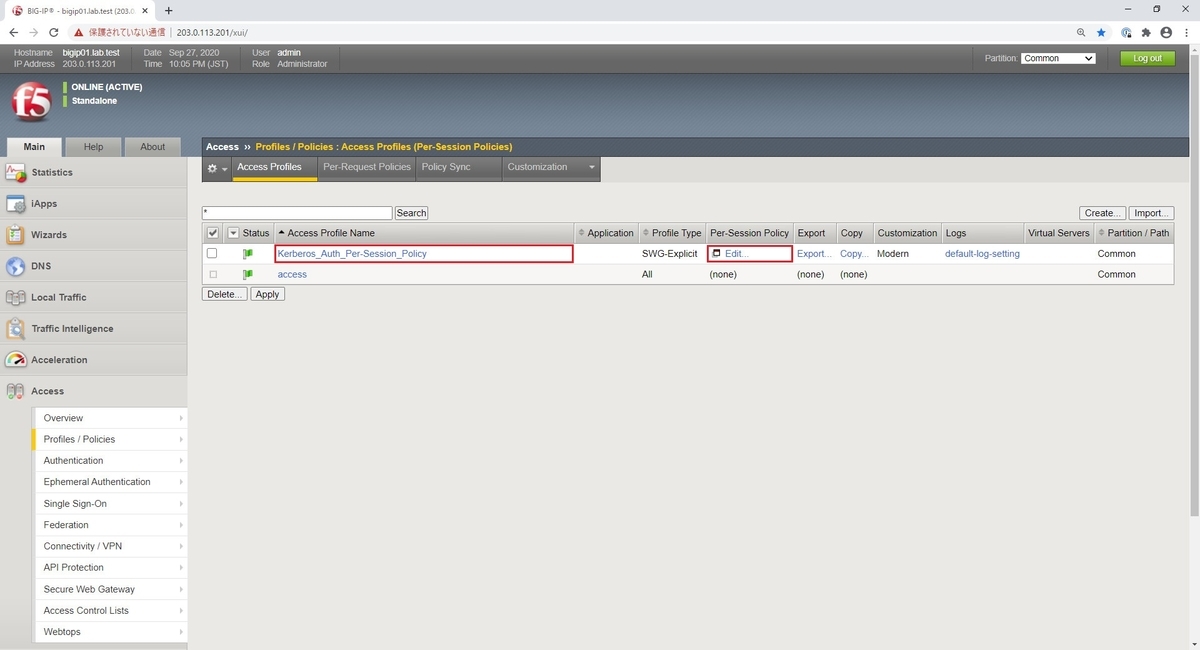This screenshot has height=650, width=1200.
Task: Click green status flag for Kerberos_Auth_Per-Session_Policy
Action: [x=248, y=254]
